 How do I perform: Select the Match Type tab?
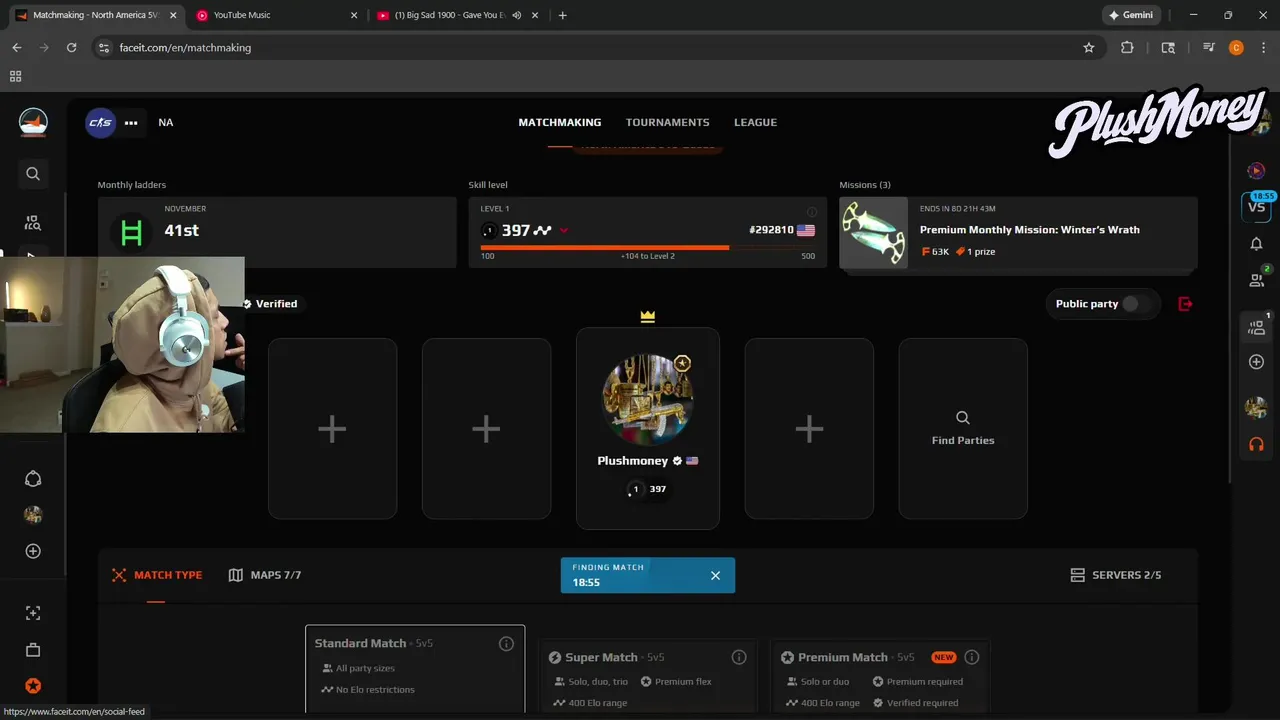pos(157,575)
